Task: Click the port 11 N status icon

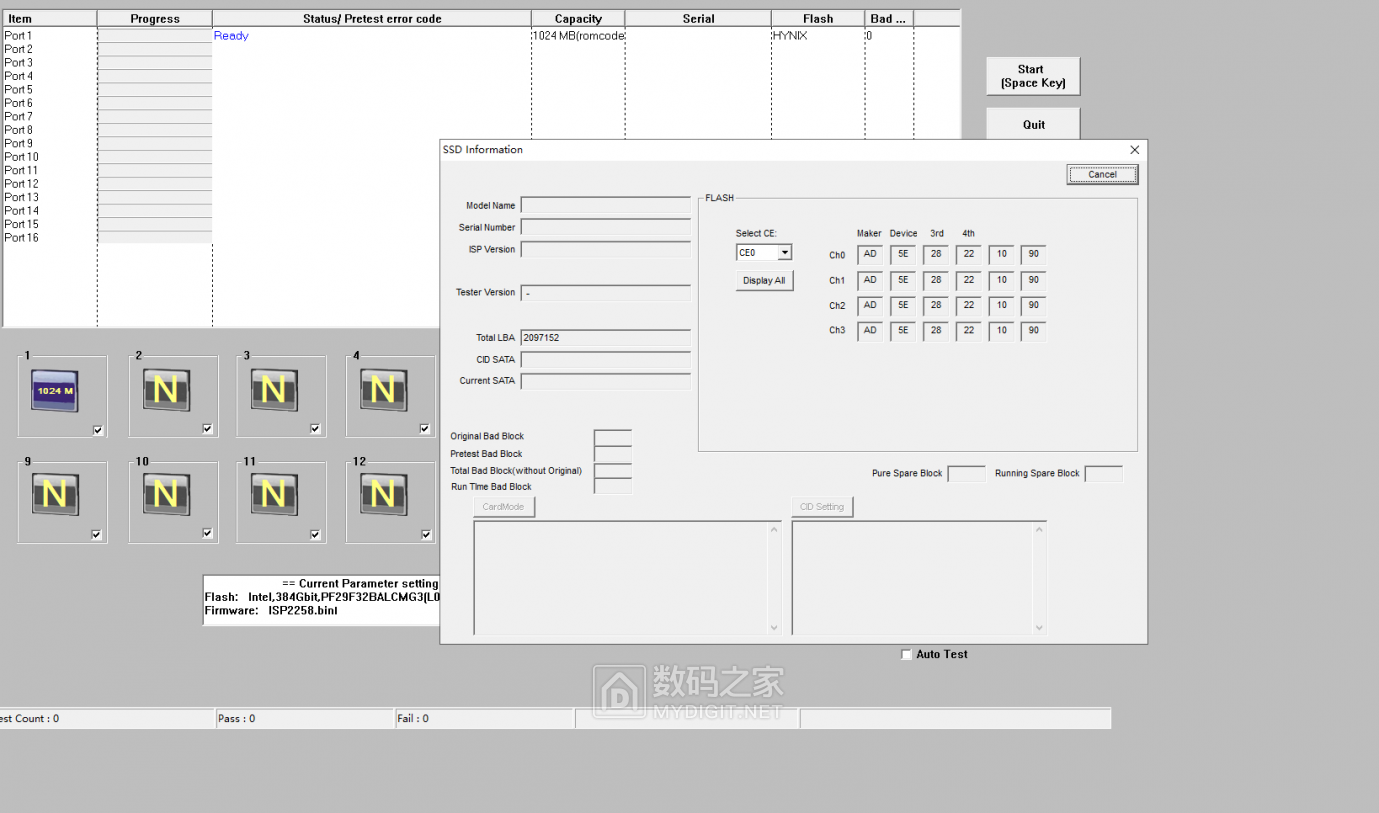Action: pos(273,495)
